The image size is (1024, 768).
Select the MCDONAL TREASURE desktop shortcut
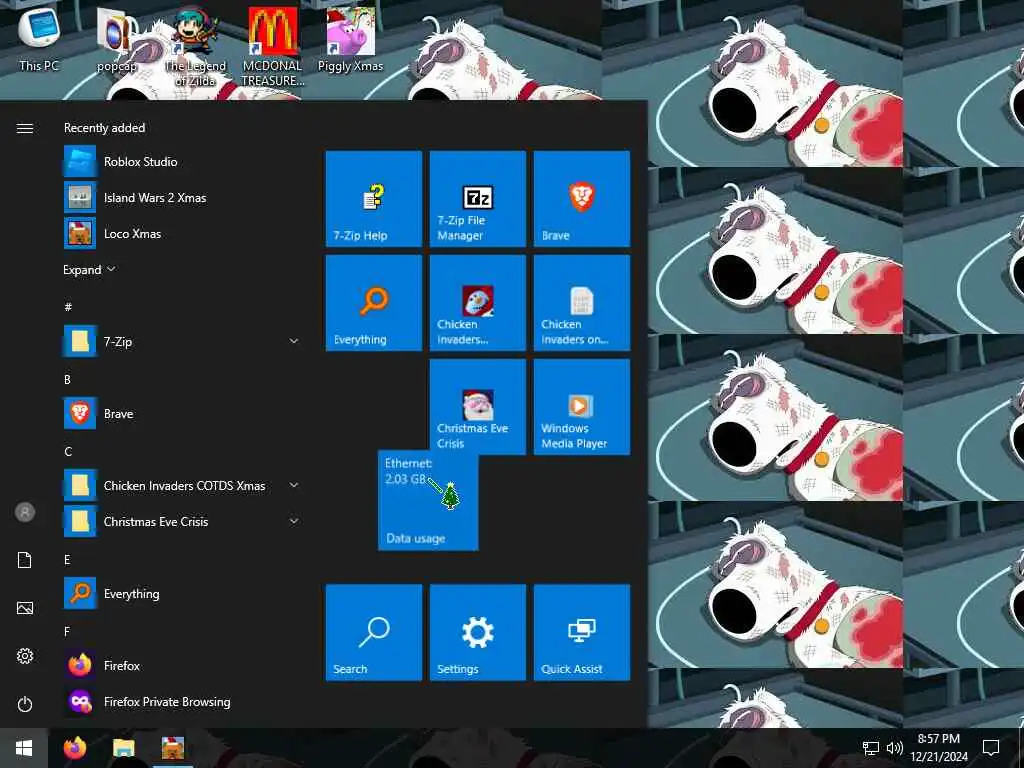(x=272, y=46)
